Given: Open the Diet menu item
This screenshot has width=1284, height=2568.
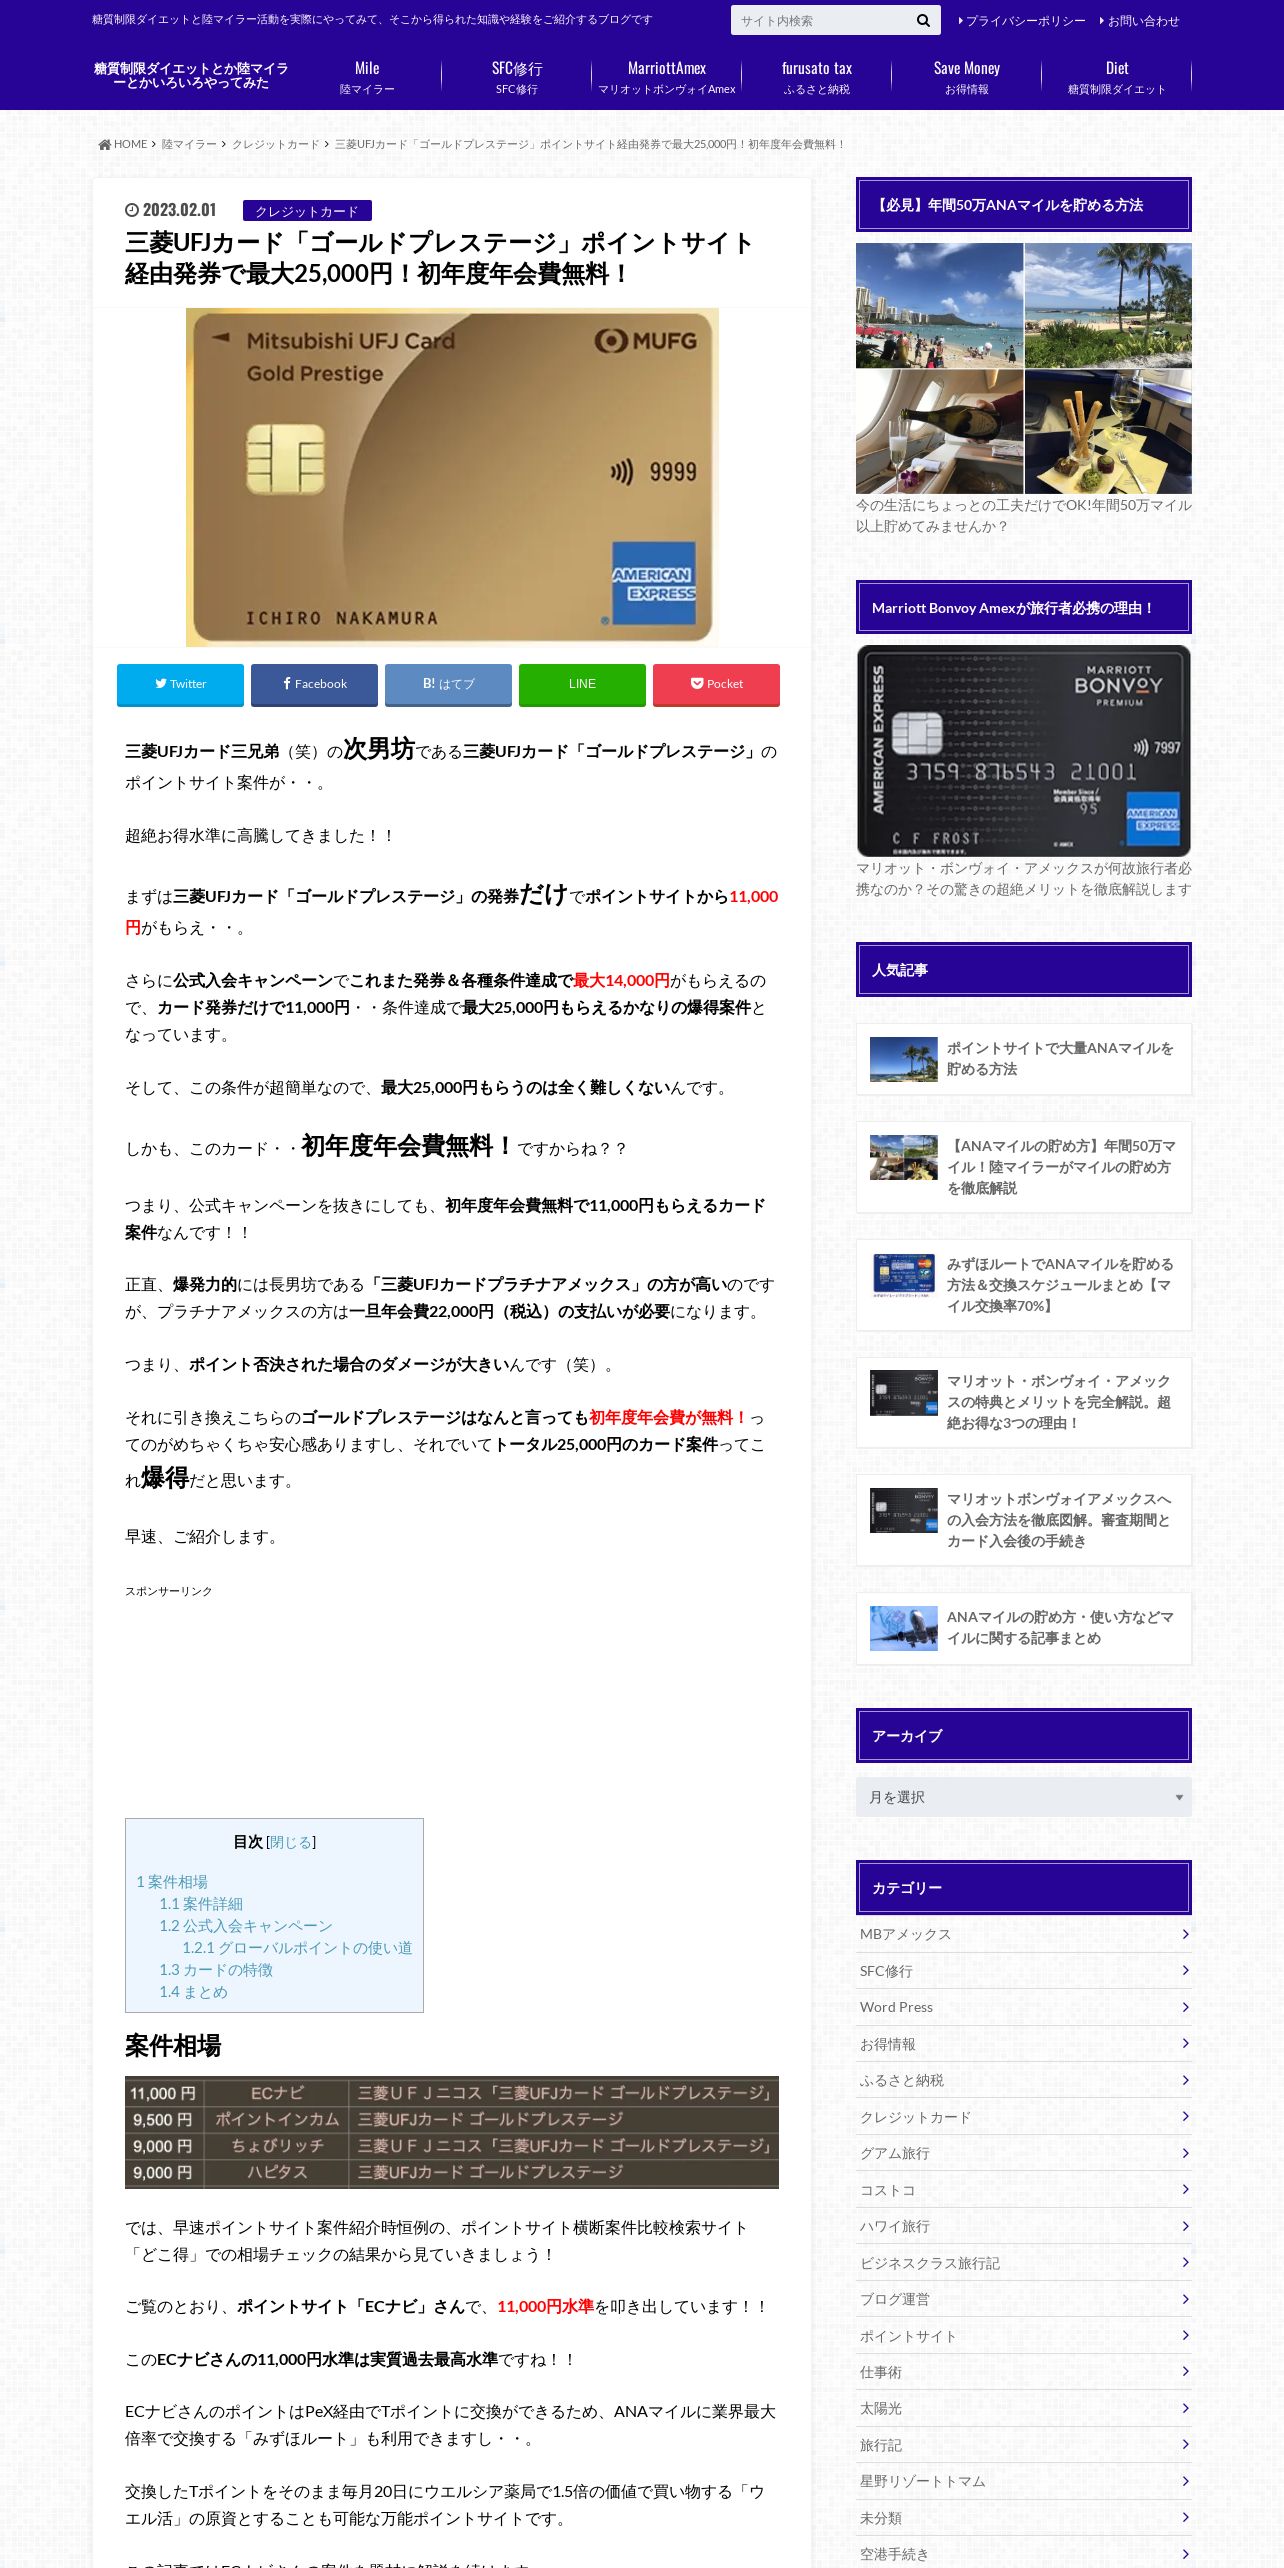Looking at the screenshot, I should point(1117,77).
